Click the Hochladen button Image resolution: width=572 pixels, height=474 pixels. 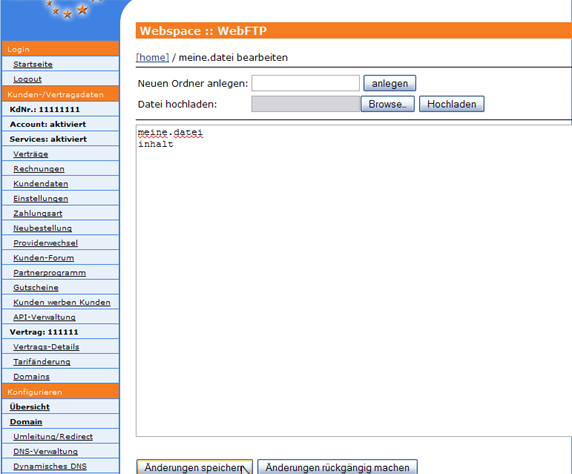click(x=452, y=104)
